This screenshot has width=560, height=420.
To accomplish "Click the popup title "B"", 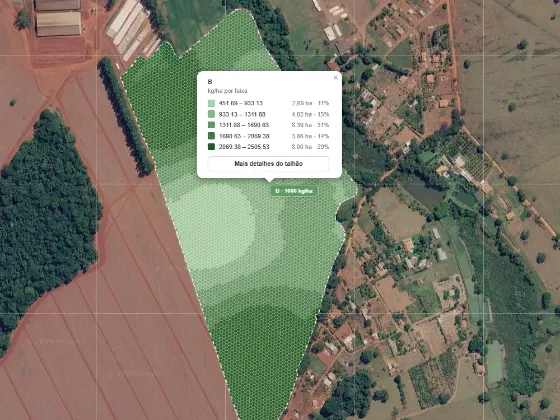I will coord(210,82).
